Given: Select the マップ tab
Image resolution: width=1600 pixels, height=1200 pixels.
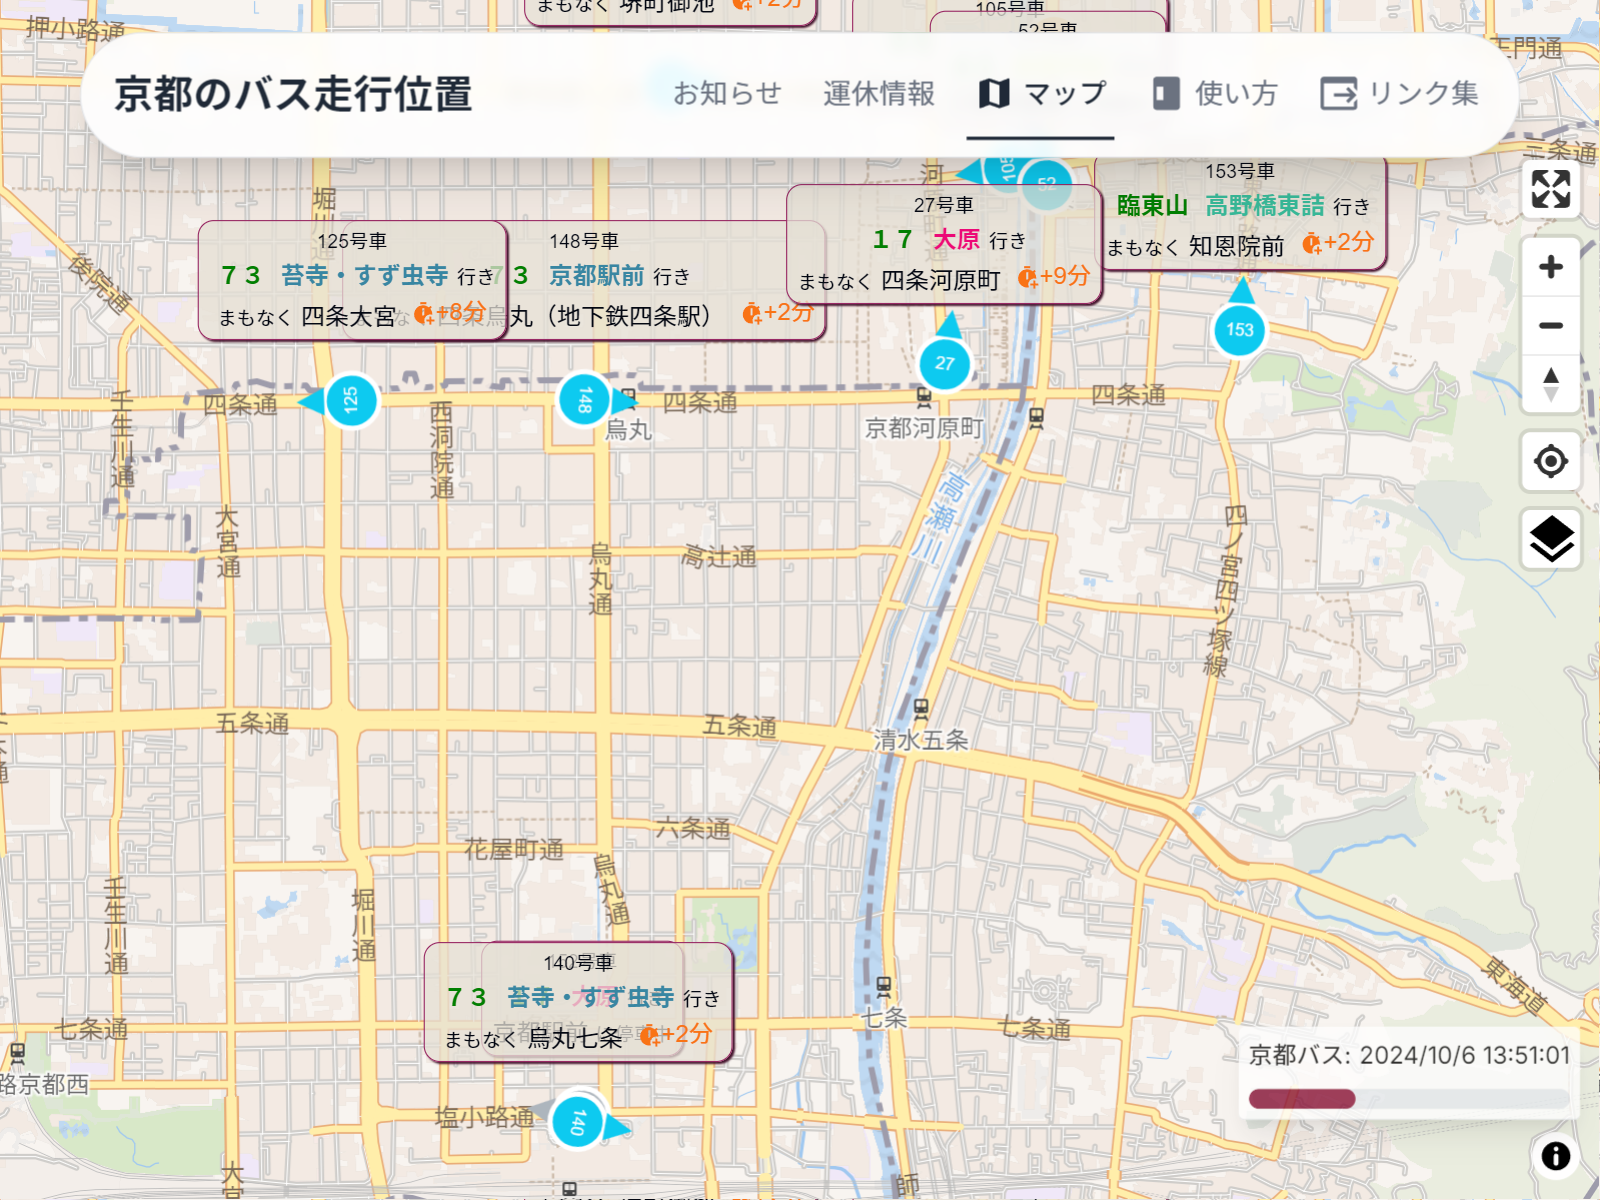Looking at the screenshot, I should coord(1042,94).
